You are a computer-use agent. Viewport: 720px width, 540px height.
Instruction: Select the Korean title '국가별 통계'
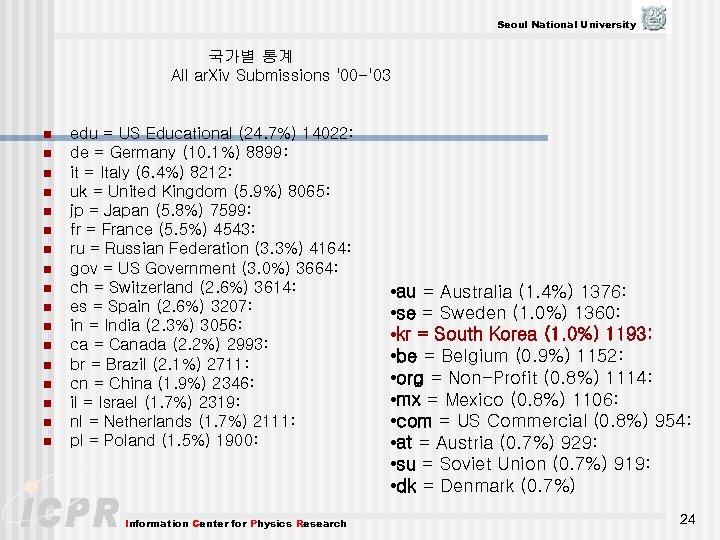tap(251, 56)
